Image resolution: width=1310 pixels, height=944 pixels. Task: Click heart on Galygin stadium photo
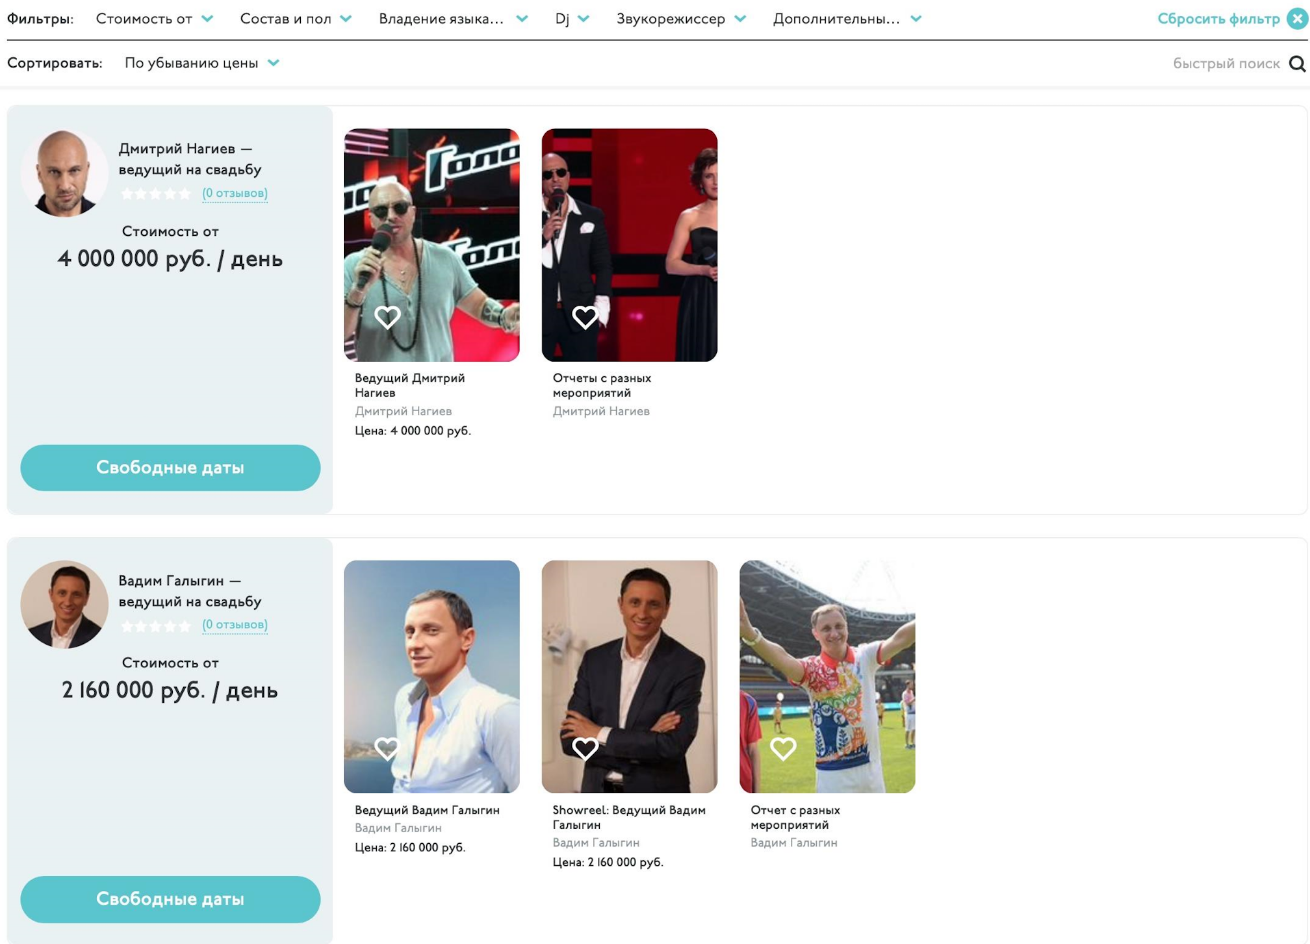[x=783, y=748]
